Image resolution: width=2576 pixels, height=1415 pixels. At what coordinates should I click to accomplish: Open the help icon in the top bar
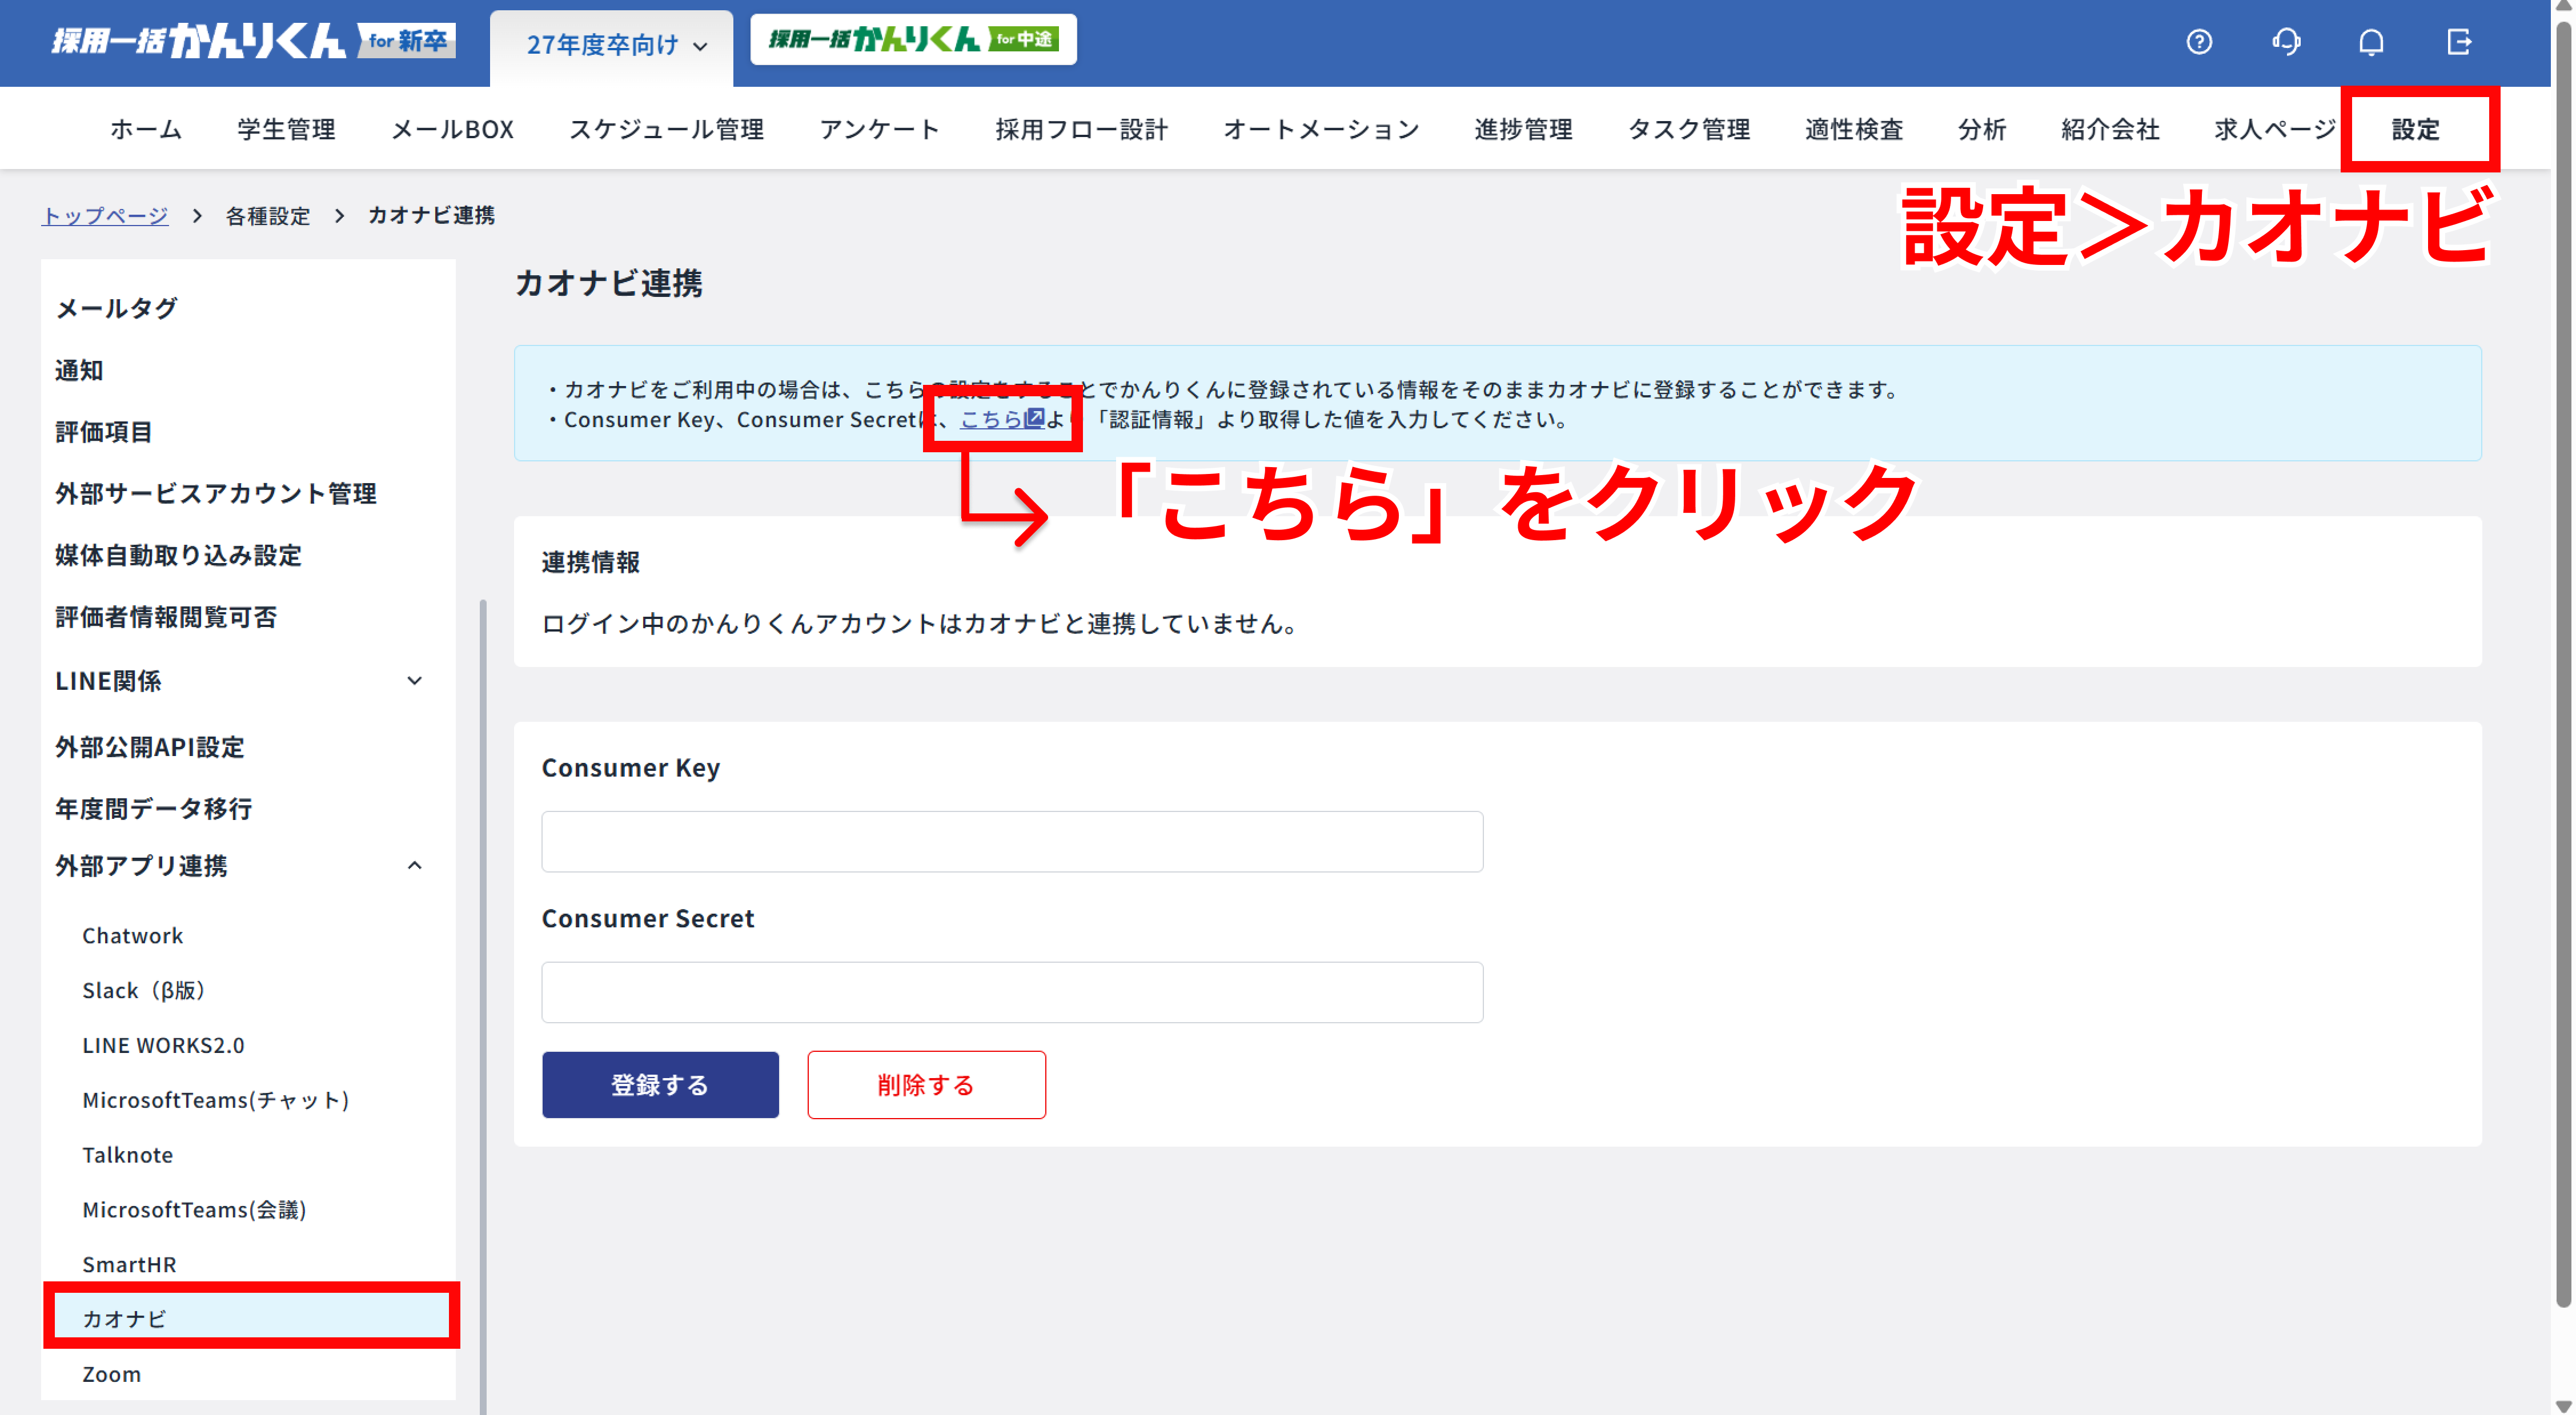2199,42
